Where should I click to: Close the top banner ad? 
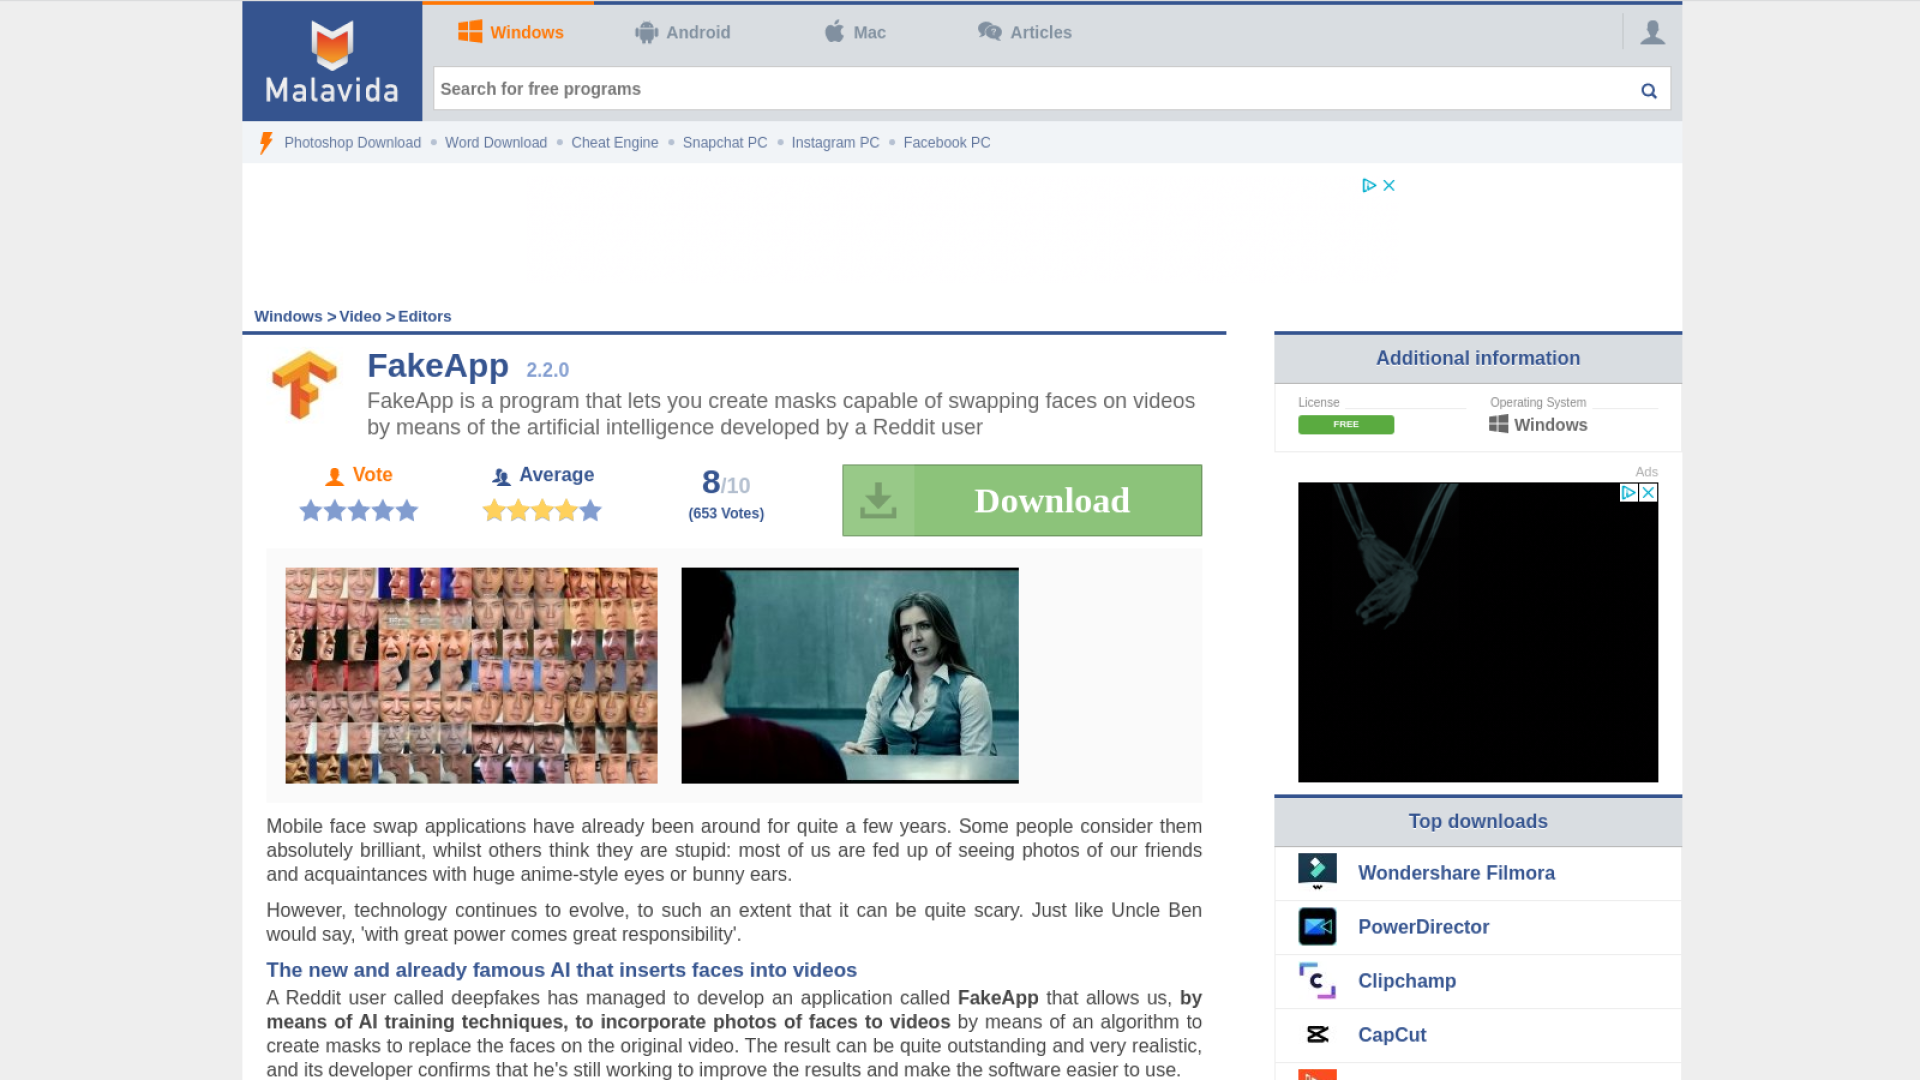pos(1389,185)
